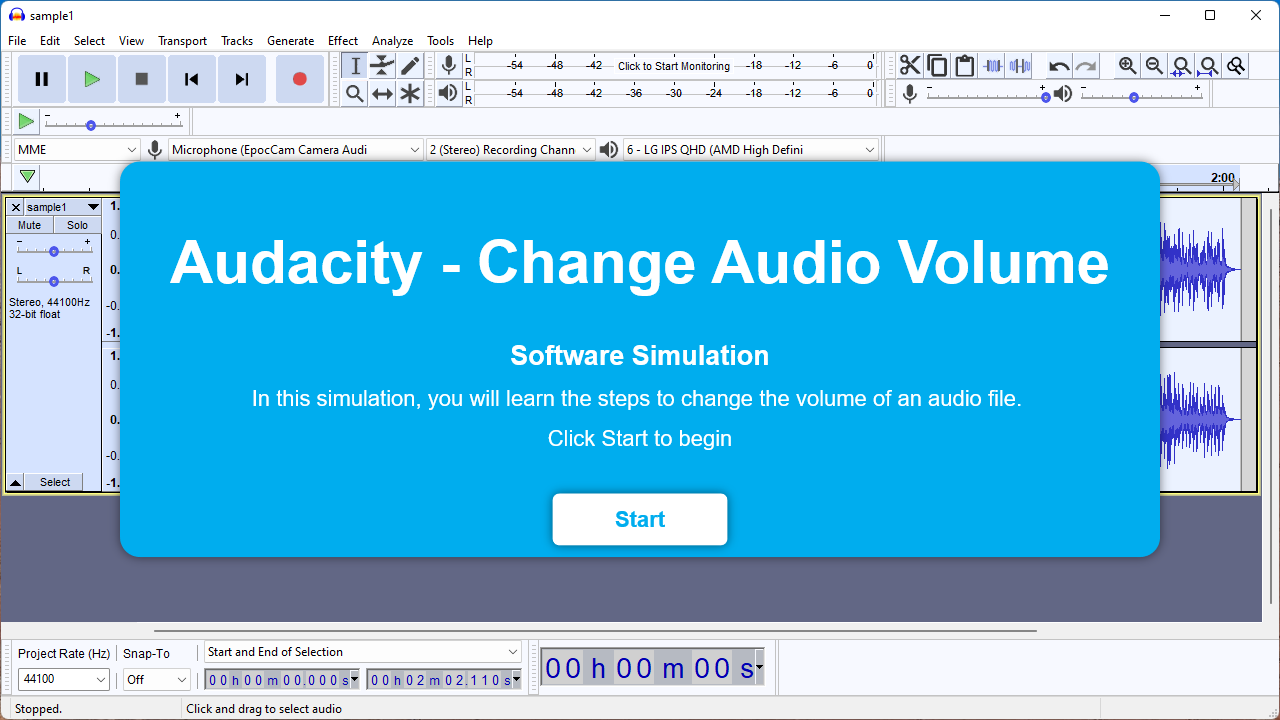1280x720 pixels.
Task: Collapse the sample1 track with arrow
Action: [x=15, y=482]
